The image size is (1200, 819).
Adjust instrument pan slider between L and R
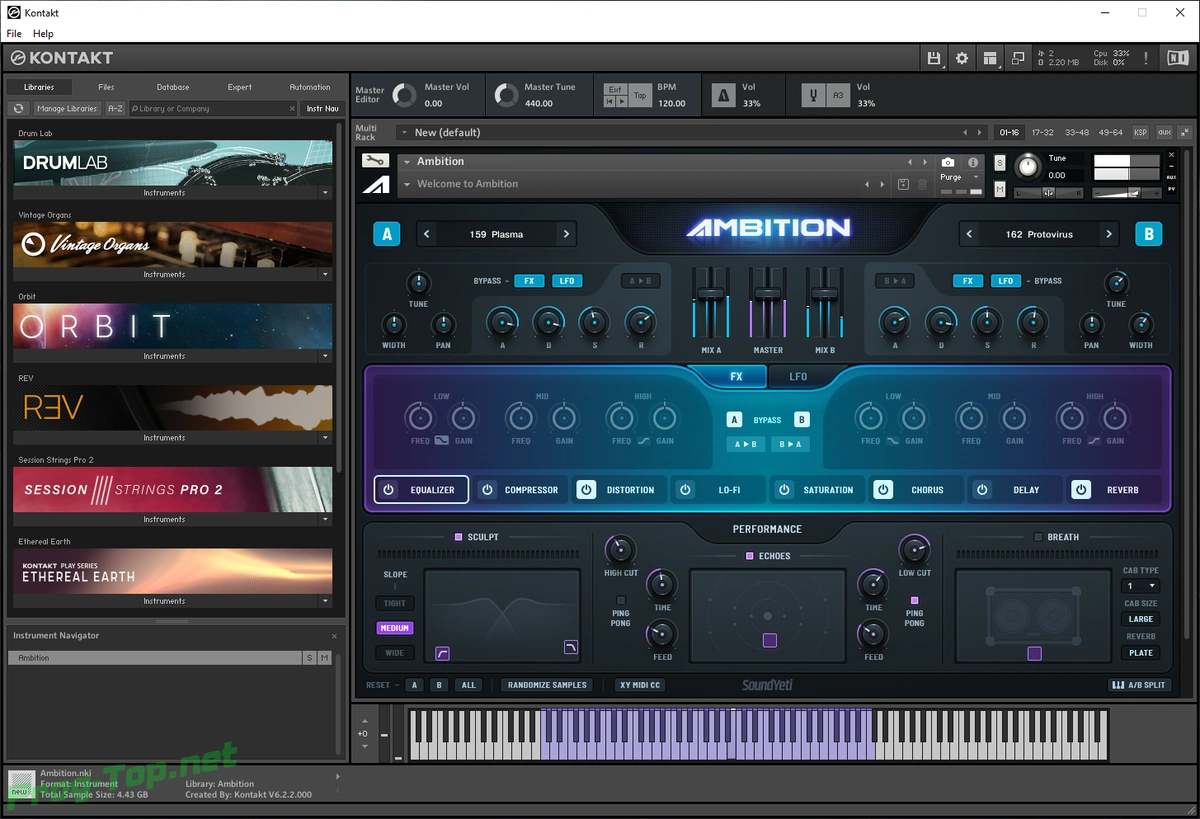pyautogui.click(x=1049, y=192)
